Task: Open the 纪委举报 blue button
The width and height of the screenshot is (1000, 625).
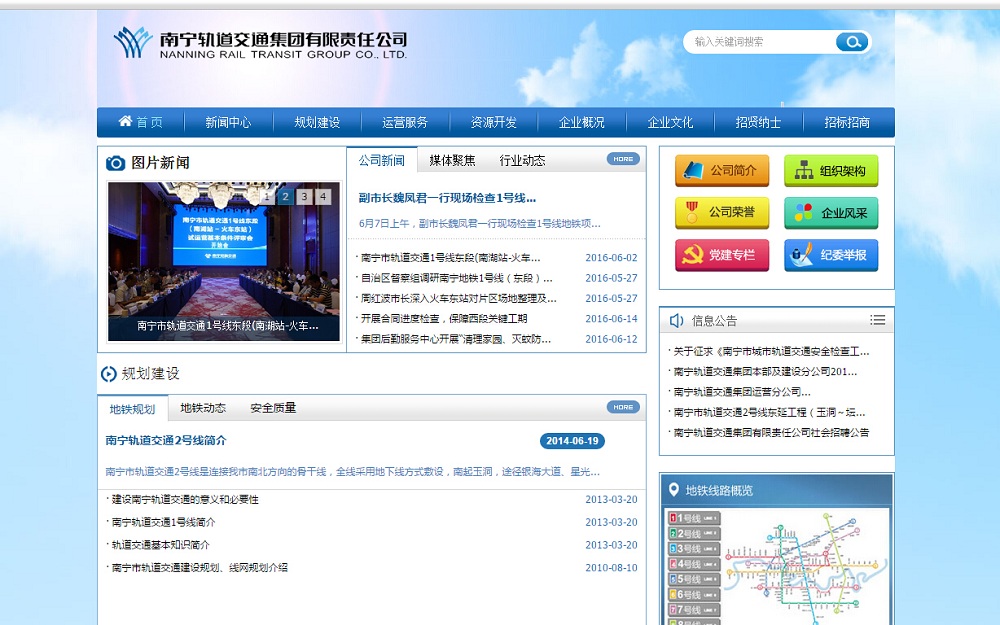Action: pos(831,255)
